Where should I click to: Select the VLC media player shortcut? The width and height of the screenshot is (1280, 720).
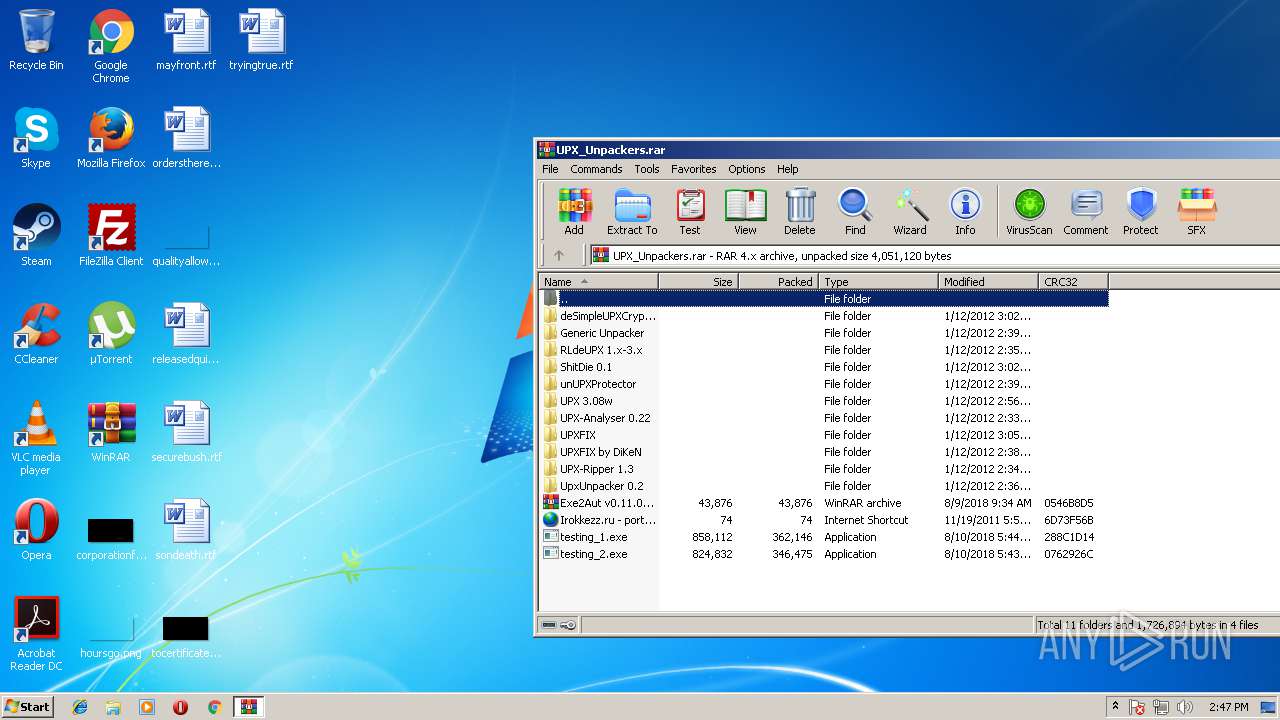tap(36, 438)
